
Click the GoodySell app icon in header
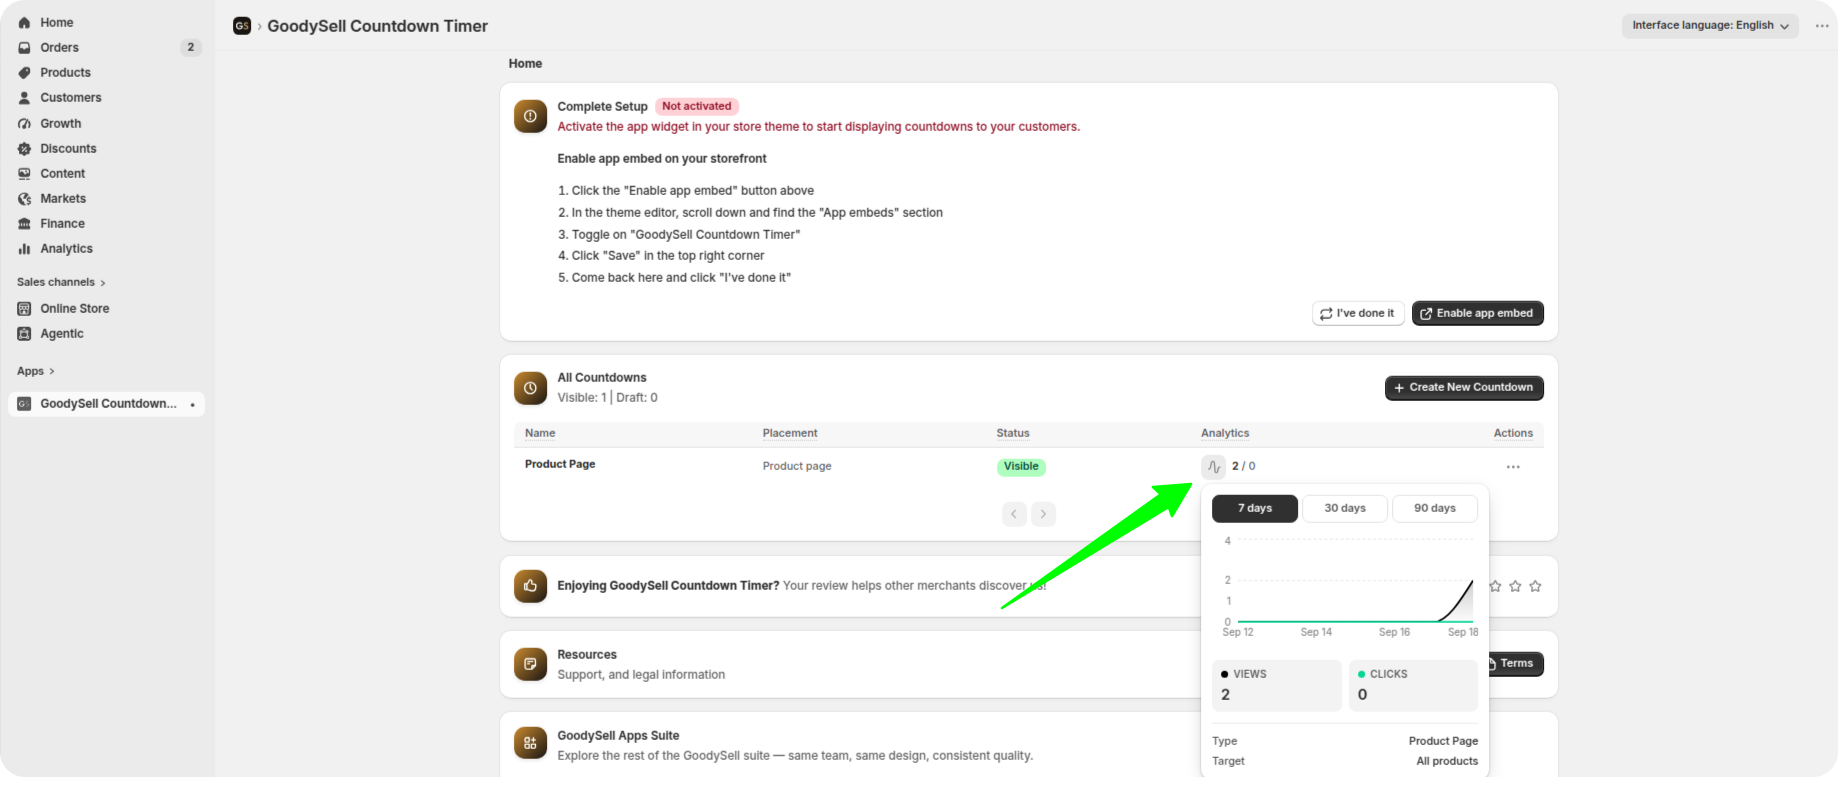(x=242, y=26)
